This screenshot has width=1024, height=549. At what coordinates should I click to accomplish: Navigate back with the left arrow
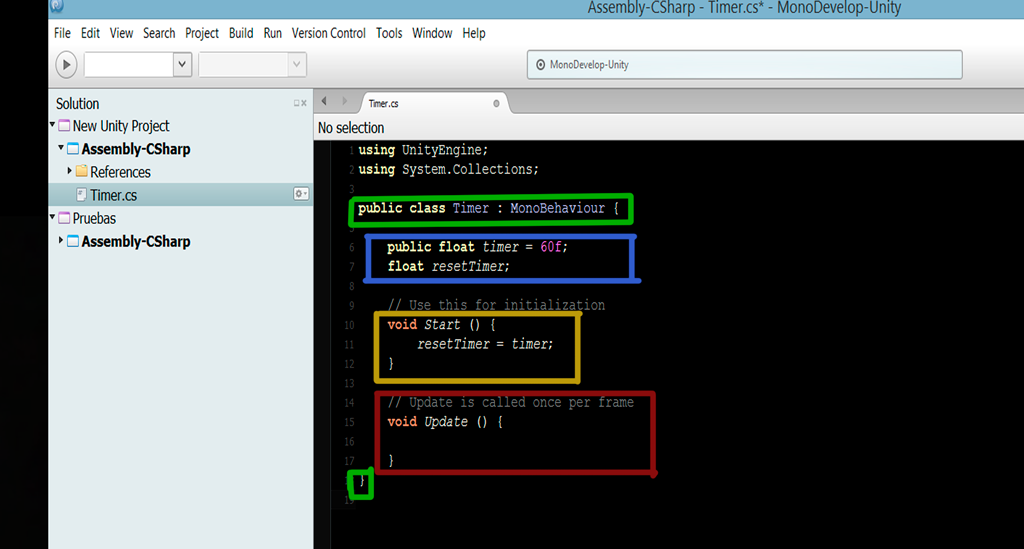pos(325,101)
